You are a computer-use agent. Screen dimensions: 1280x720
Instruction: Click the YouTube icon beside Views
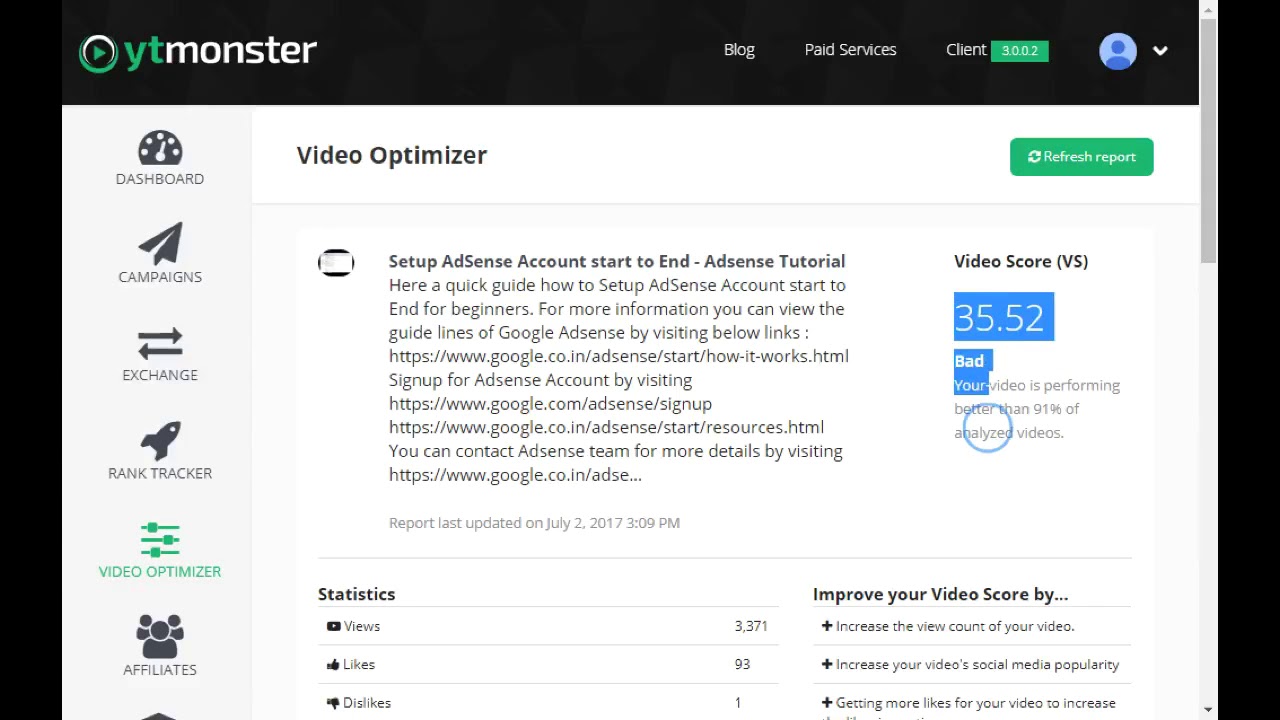[x=333, y=626]
